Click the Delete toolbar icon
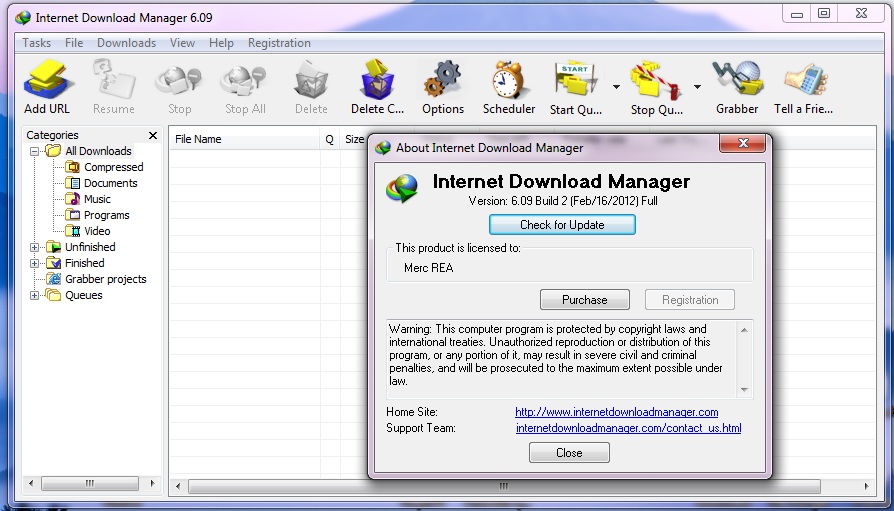This screenshot has width=894, height=511. tap(311, 79)
